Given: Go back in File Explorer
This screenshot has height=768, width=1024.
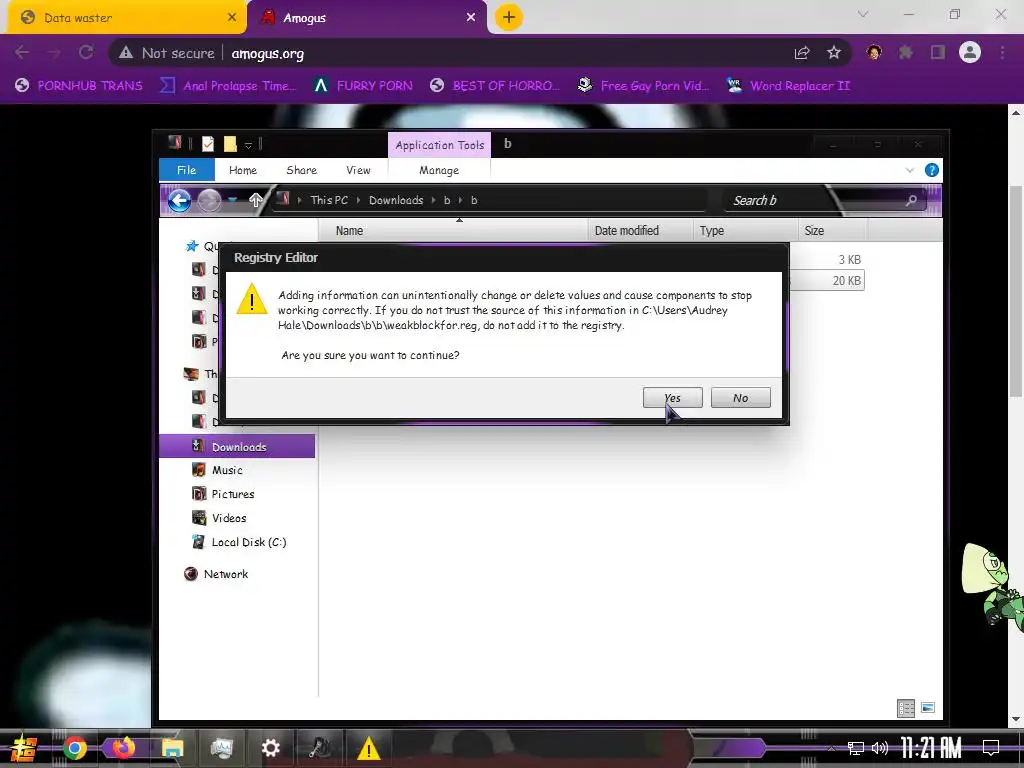Looking at the screenshot, I should click(179, 200).
